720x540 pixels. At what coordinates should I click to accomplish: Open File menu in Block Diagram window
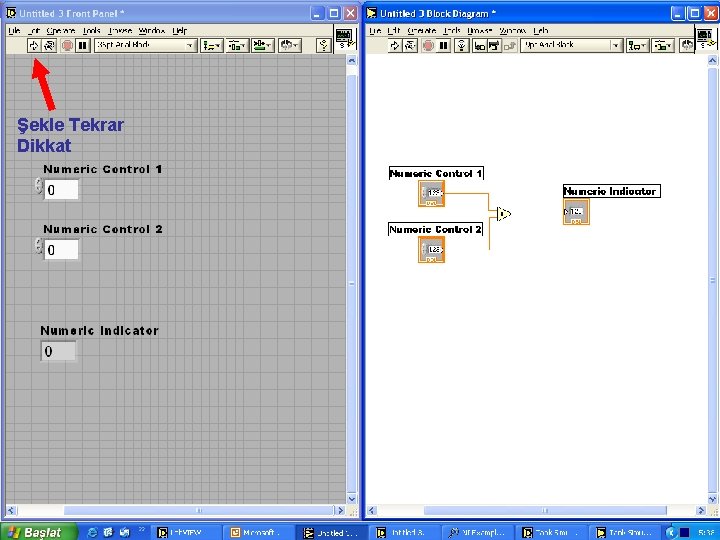point(375,30)
